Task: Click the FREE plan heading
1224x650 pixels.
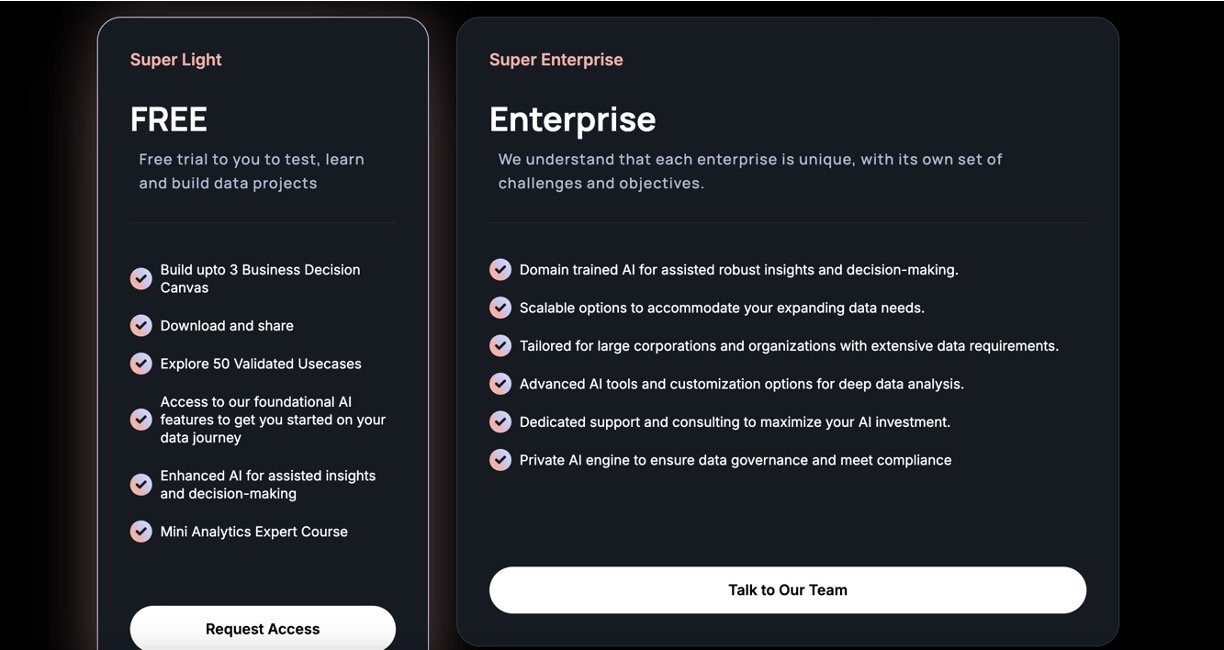Action: coord(169,120)
